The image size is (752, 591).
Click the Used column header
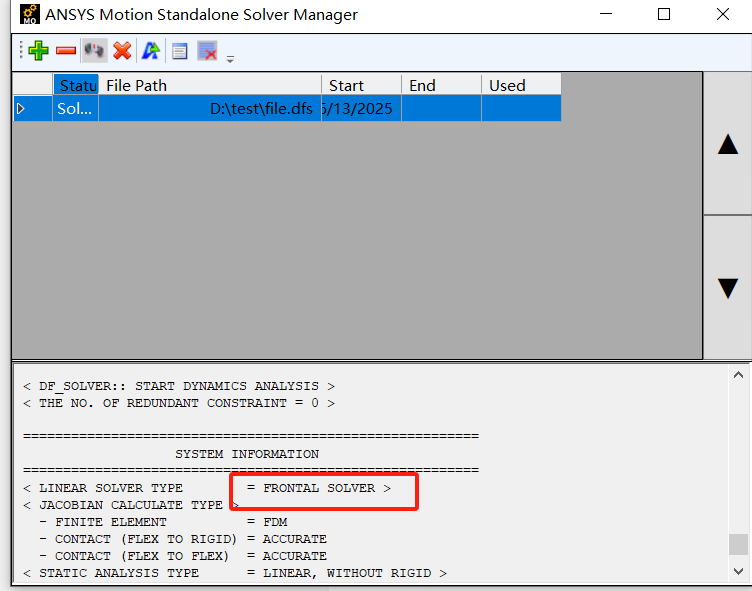(521, 85)
